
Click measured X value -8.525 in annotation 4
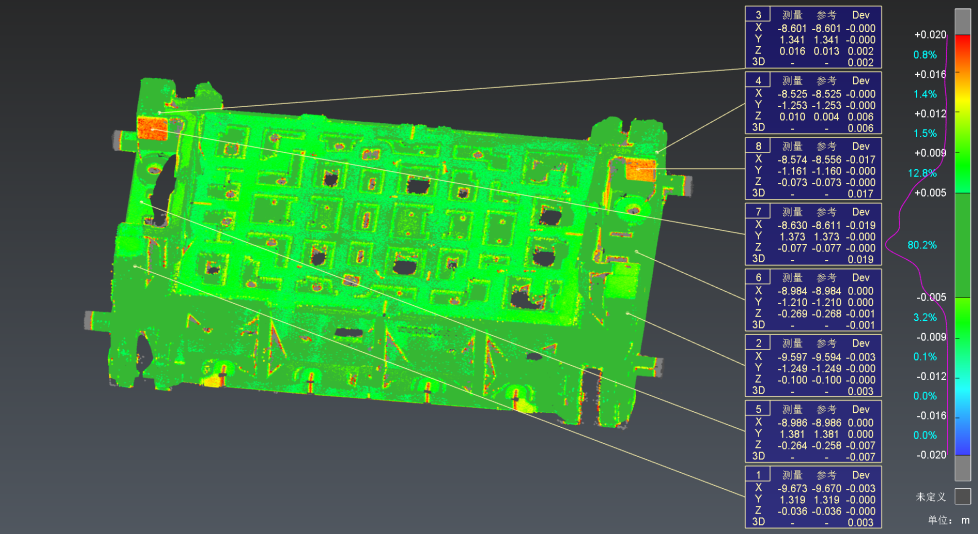point(792,94)
